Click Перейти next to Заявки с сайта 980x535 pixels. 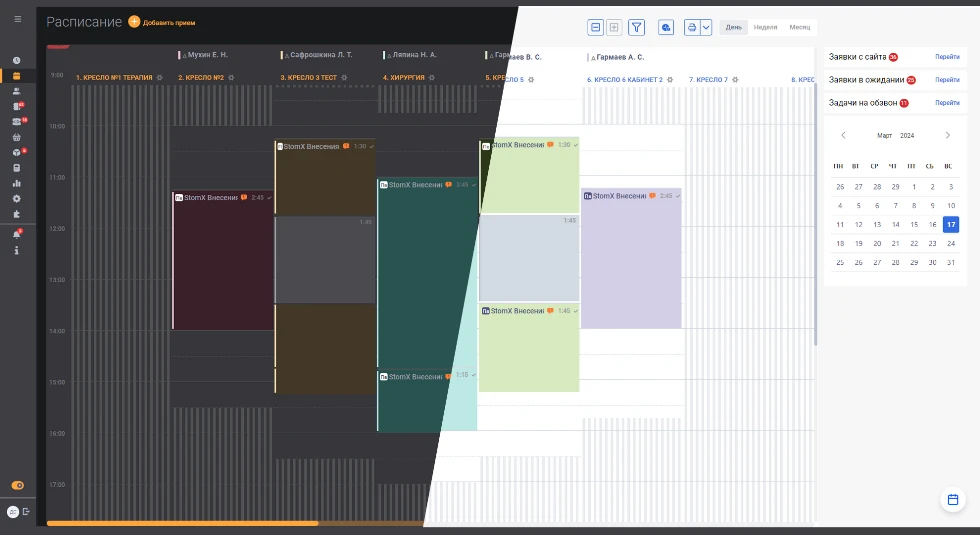(947, 57)
